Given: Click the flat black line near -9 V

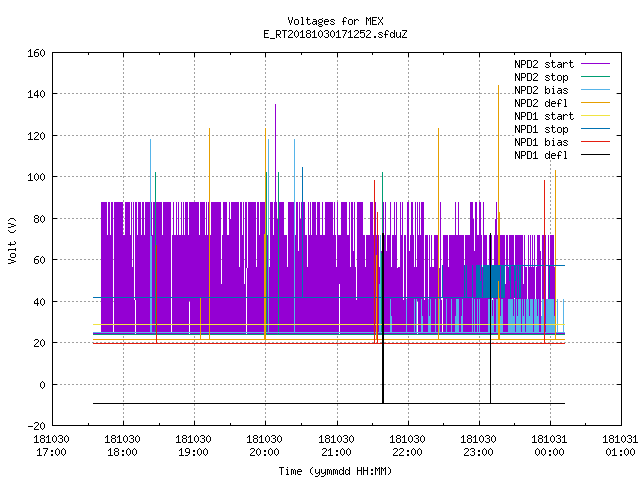Looking at the screenshot, I should coord(329,404).
